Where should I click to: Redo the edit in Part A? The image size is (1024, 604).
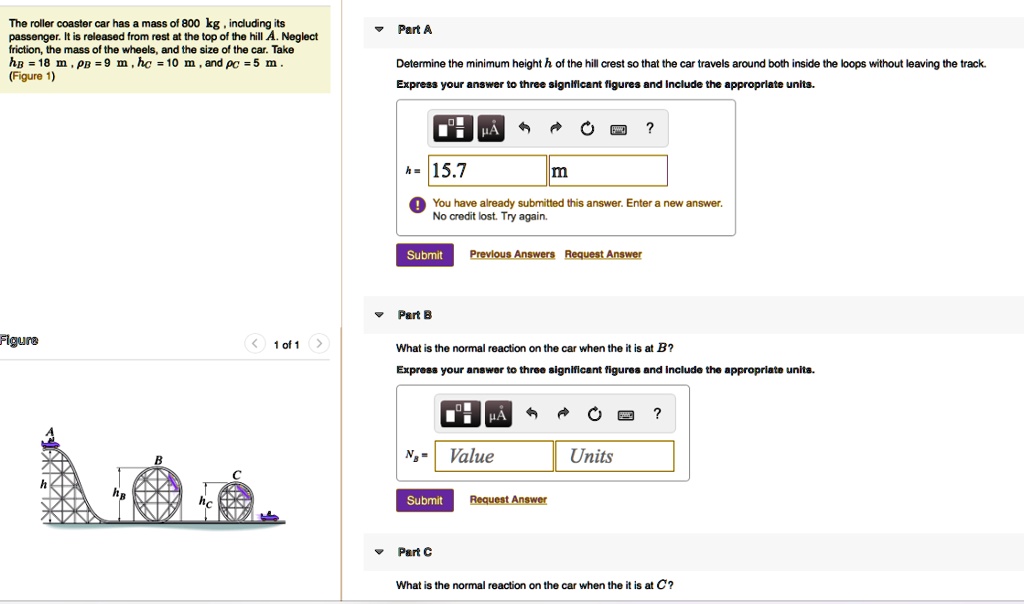pyautogui.click(x=555, y=128)
